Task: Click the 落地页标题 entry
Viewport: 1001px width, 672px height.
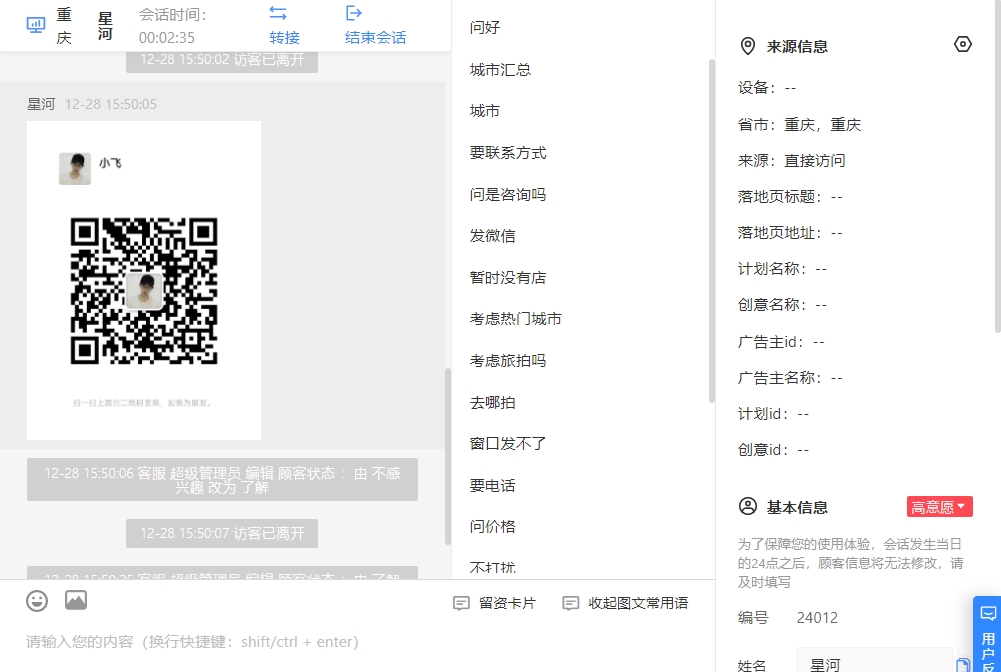Action: pyautogui.click(x=790, y=197)
